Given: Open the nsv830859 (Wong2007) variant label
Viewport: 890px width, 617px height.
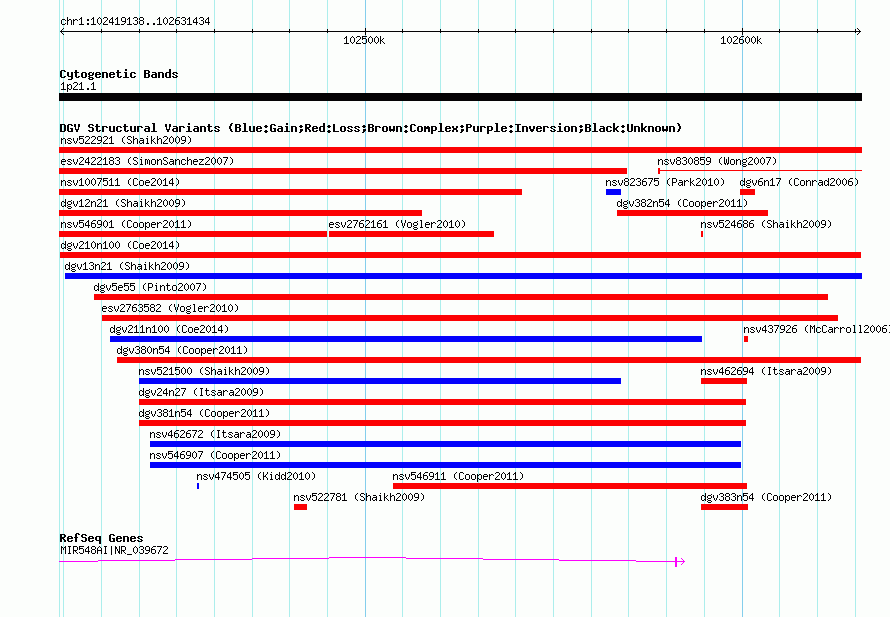Looking at the screenshot, I should pyautogui.click(x=717, y=161).
